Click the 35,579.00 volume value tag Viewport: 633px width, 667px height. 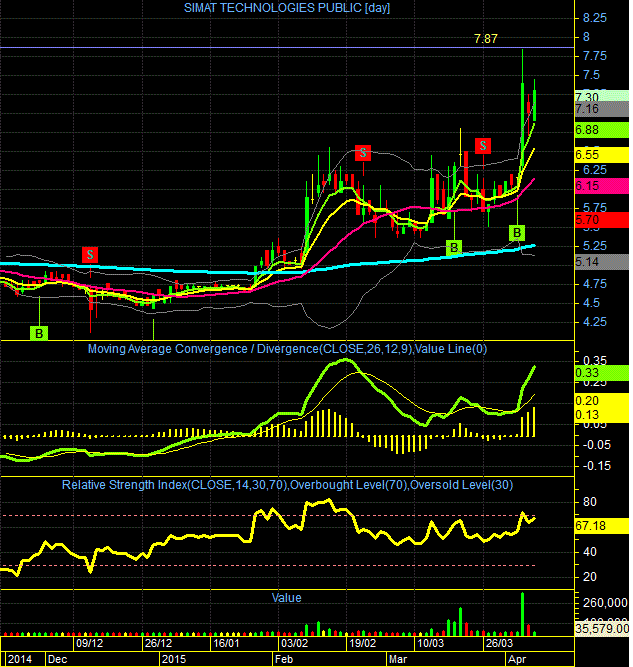(x=602, y=628)
